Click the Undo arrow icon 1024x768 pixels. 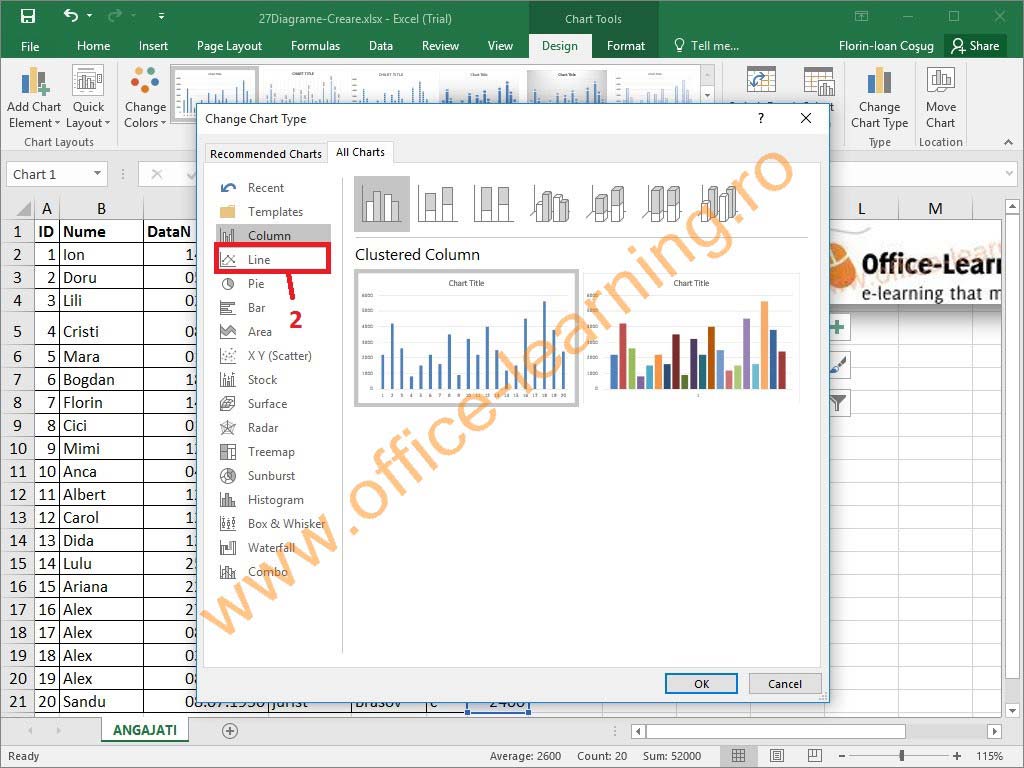pyautogui.click(x=71, y=16)
